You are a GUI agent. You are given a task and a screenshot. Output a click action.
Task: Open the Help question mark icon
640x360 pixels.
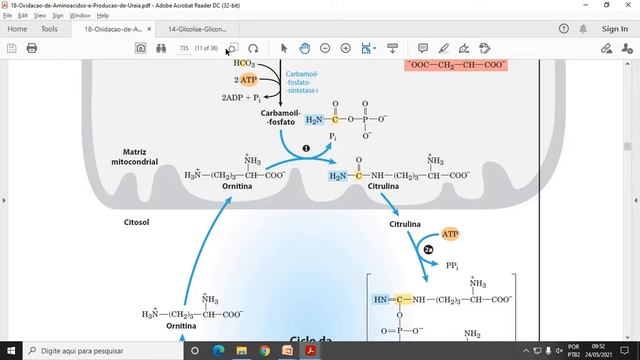[x=564, y=29]
